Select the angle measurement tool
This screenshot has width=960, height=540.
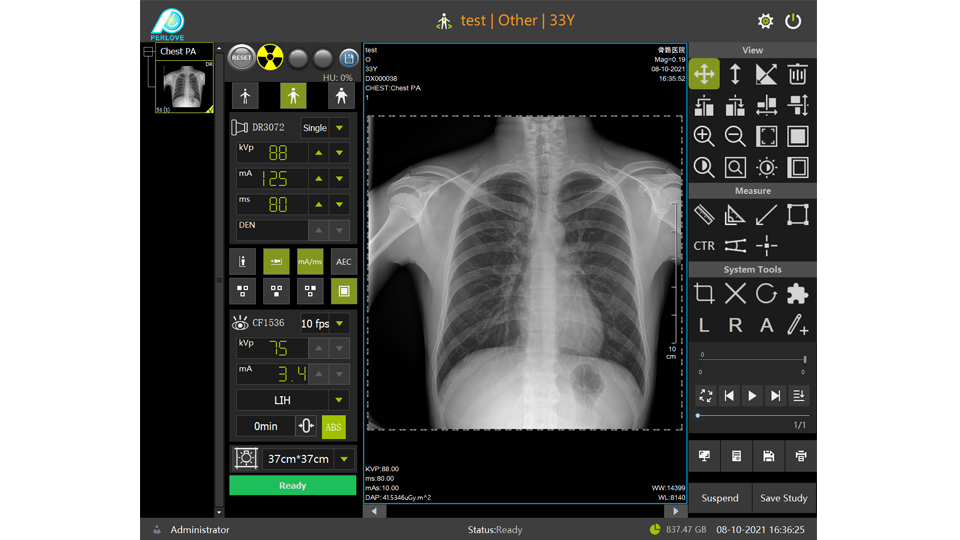(x=735, y=214)
